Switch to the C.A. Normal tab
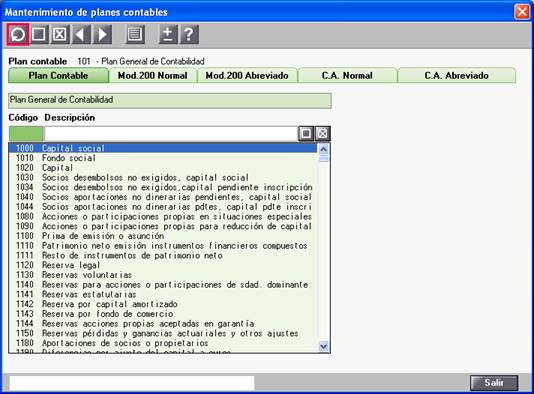534x394 pixels. (x=347, y=76)
